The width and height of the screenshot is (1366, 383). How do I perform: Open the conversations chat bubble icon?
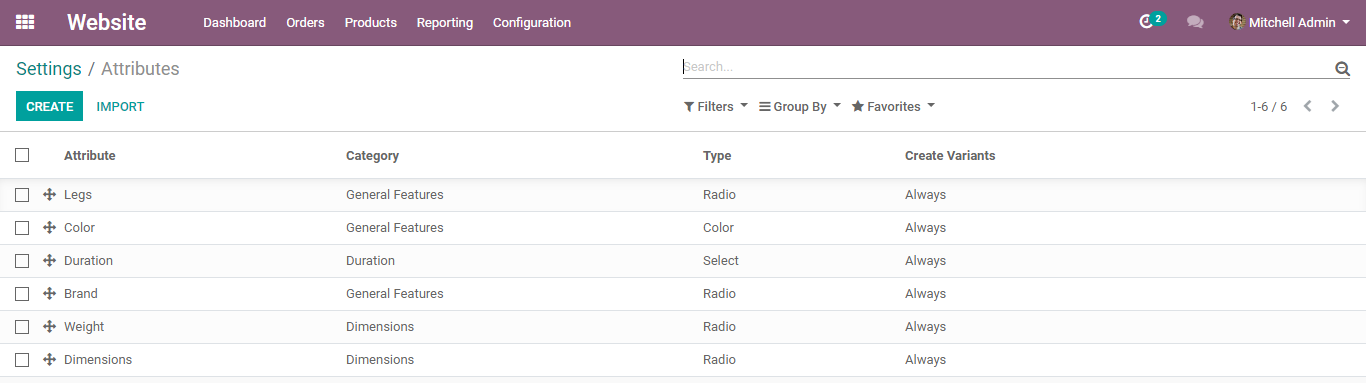pos(1195,22)
